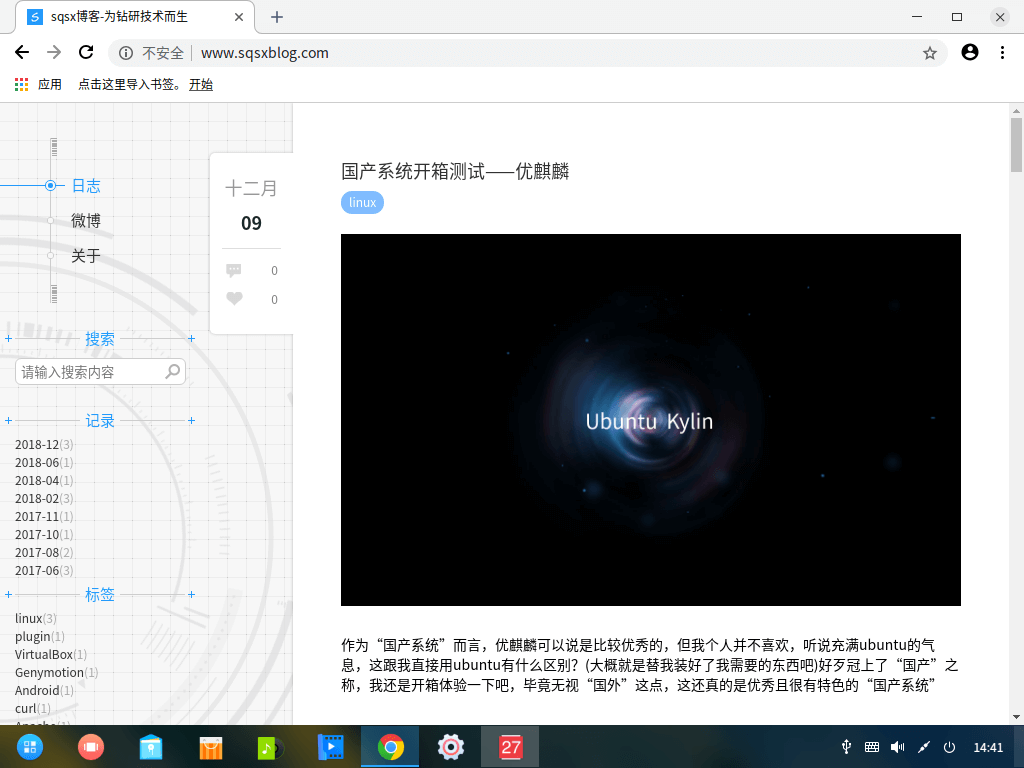1024x768 pixels.
Task: Open the orange app store taskbar icon
Action: coord(211,747)
